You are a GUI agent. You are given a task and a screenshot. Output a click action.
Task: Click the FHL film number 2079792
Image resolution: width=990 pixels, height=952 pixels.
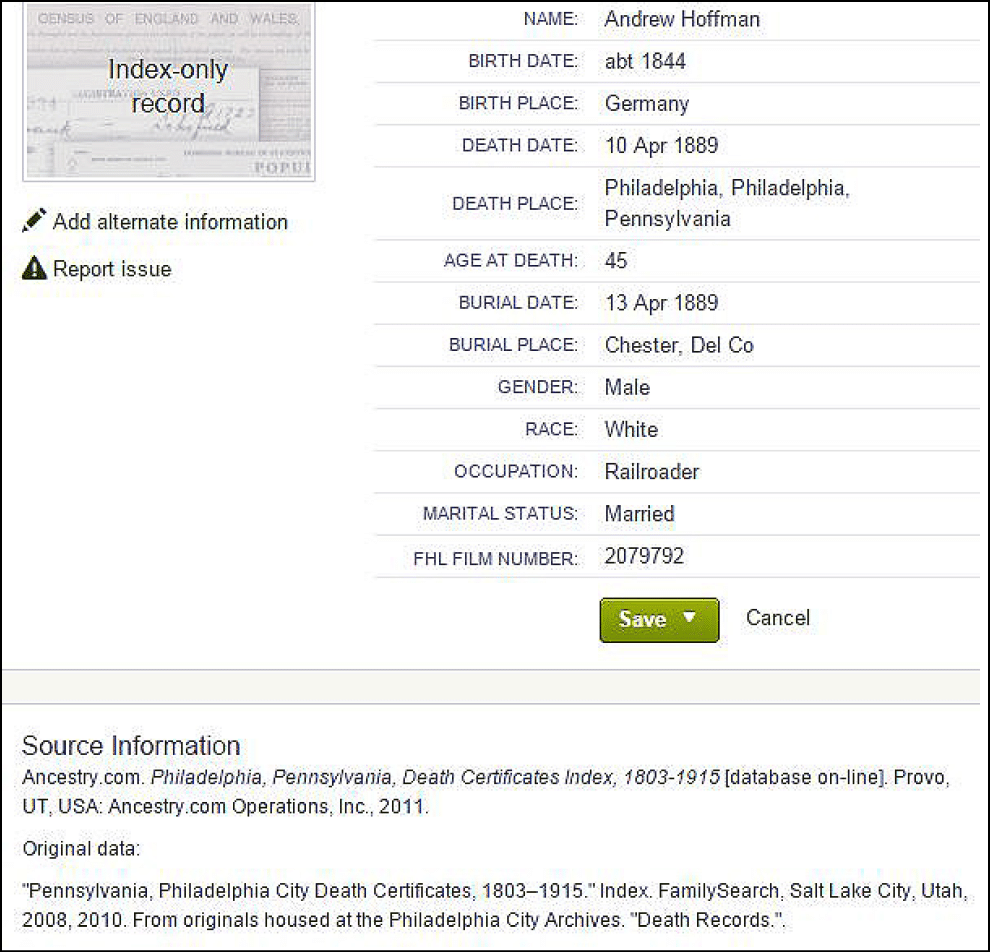click(x=644, y=556)
